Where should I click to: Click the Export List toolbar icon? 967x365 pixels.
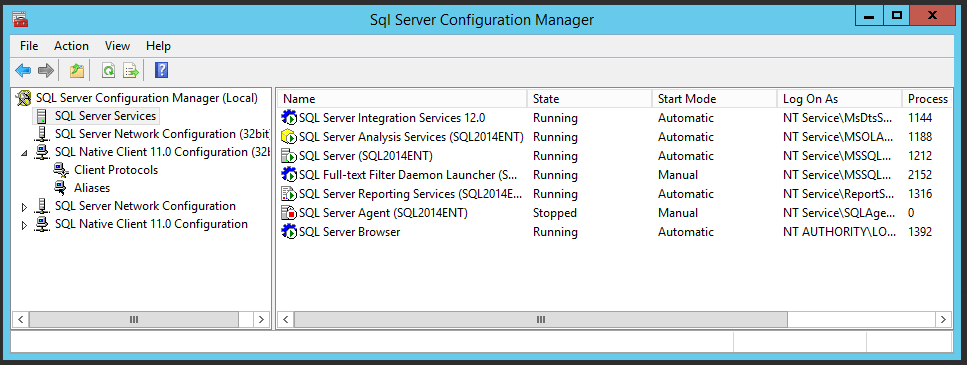(x=131, y=71)
